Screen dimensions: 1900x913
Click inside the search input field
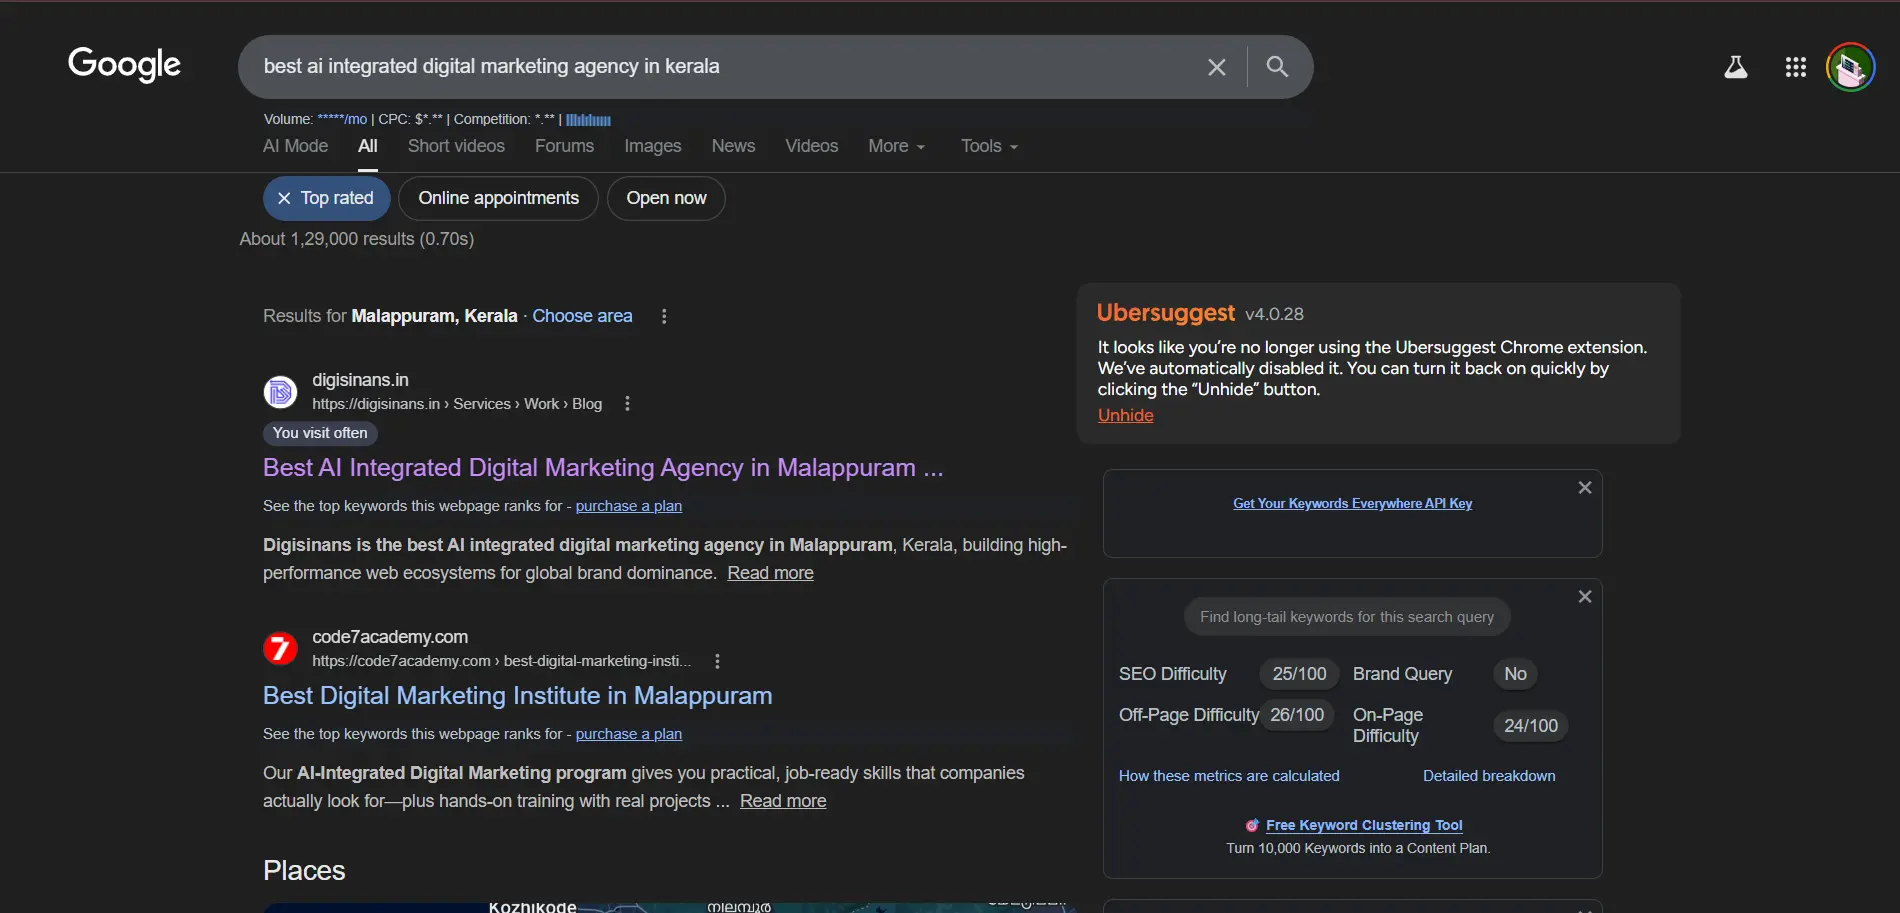[x=700, y=67]
